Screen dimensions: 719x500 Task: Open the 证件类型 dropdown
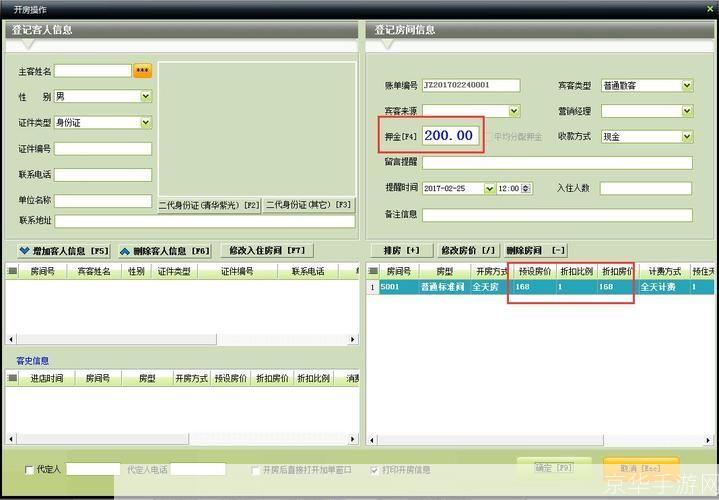click(x=146, y=122)
